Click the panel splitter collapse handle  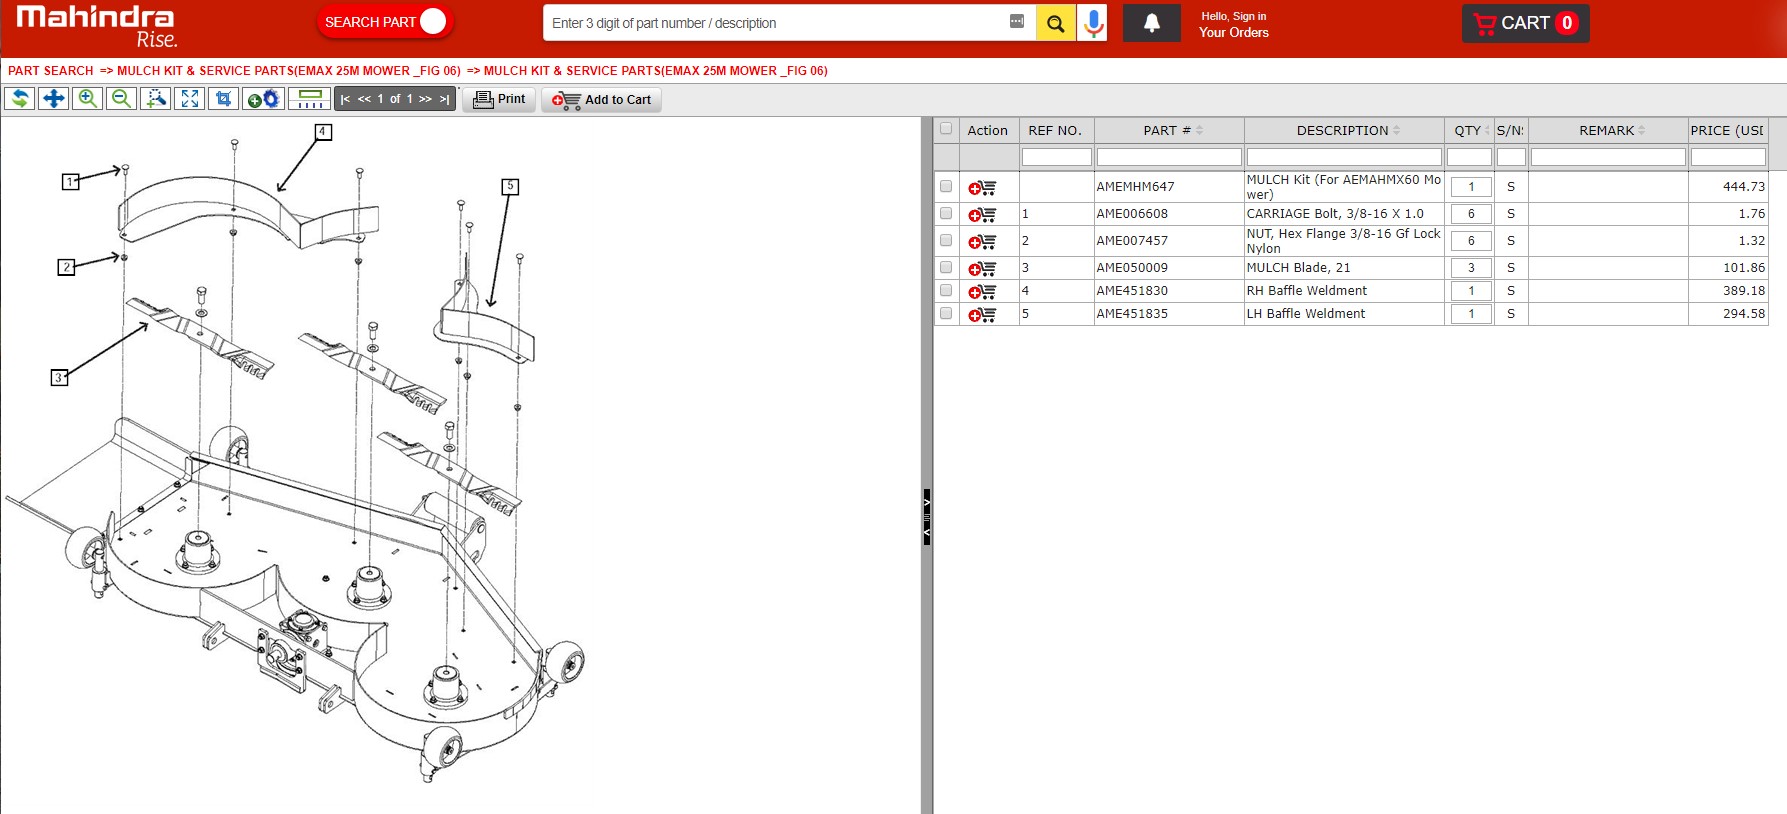click(x=927, y=516)
